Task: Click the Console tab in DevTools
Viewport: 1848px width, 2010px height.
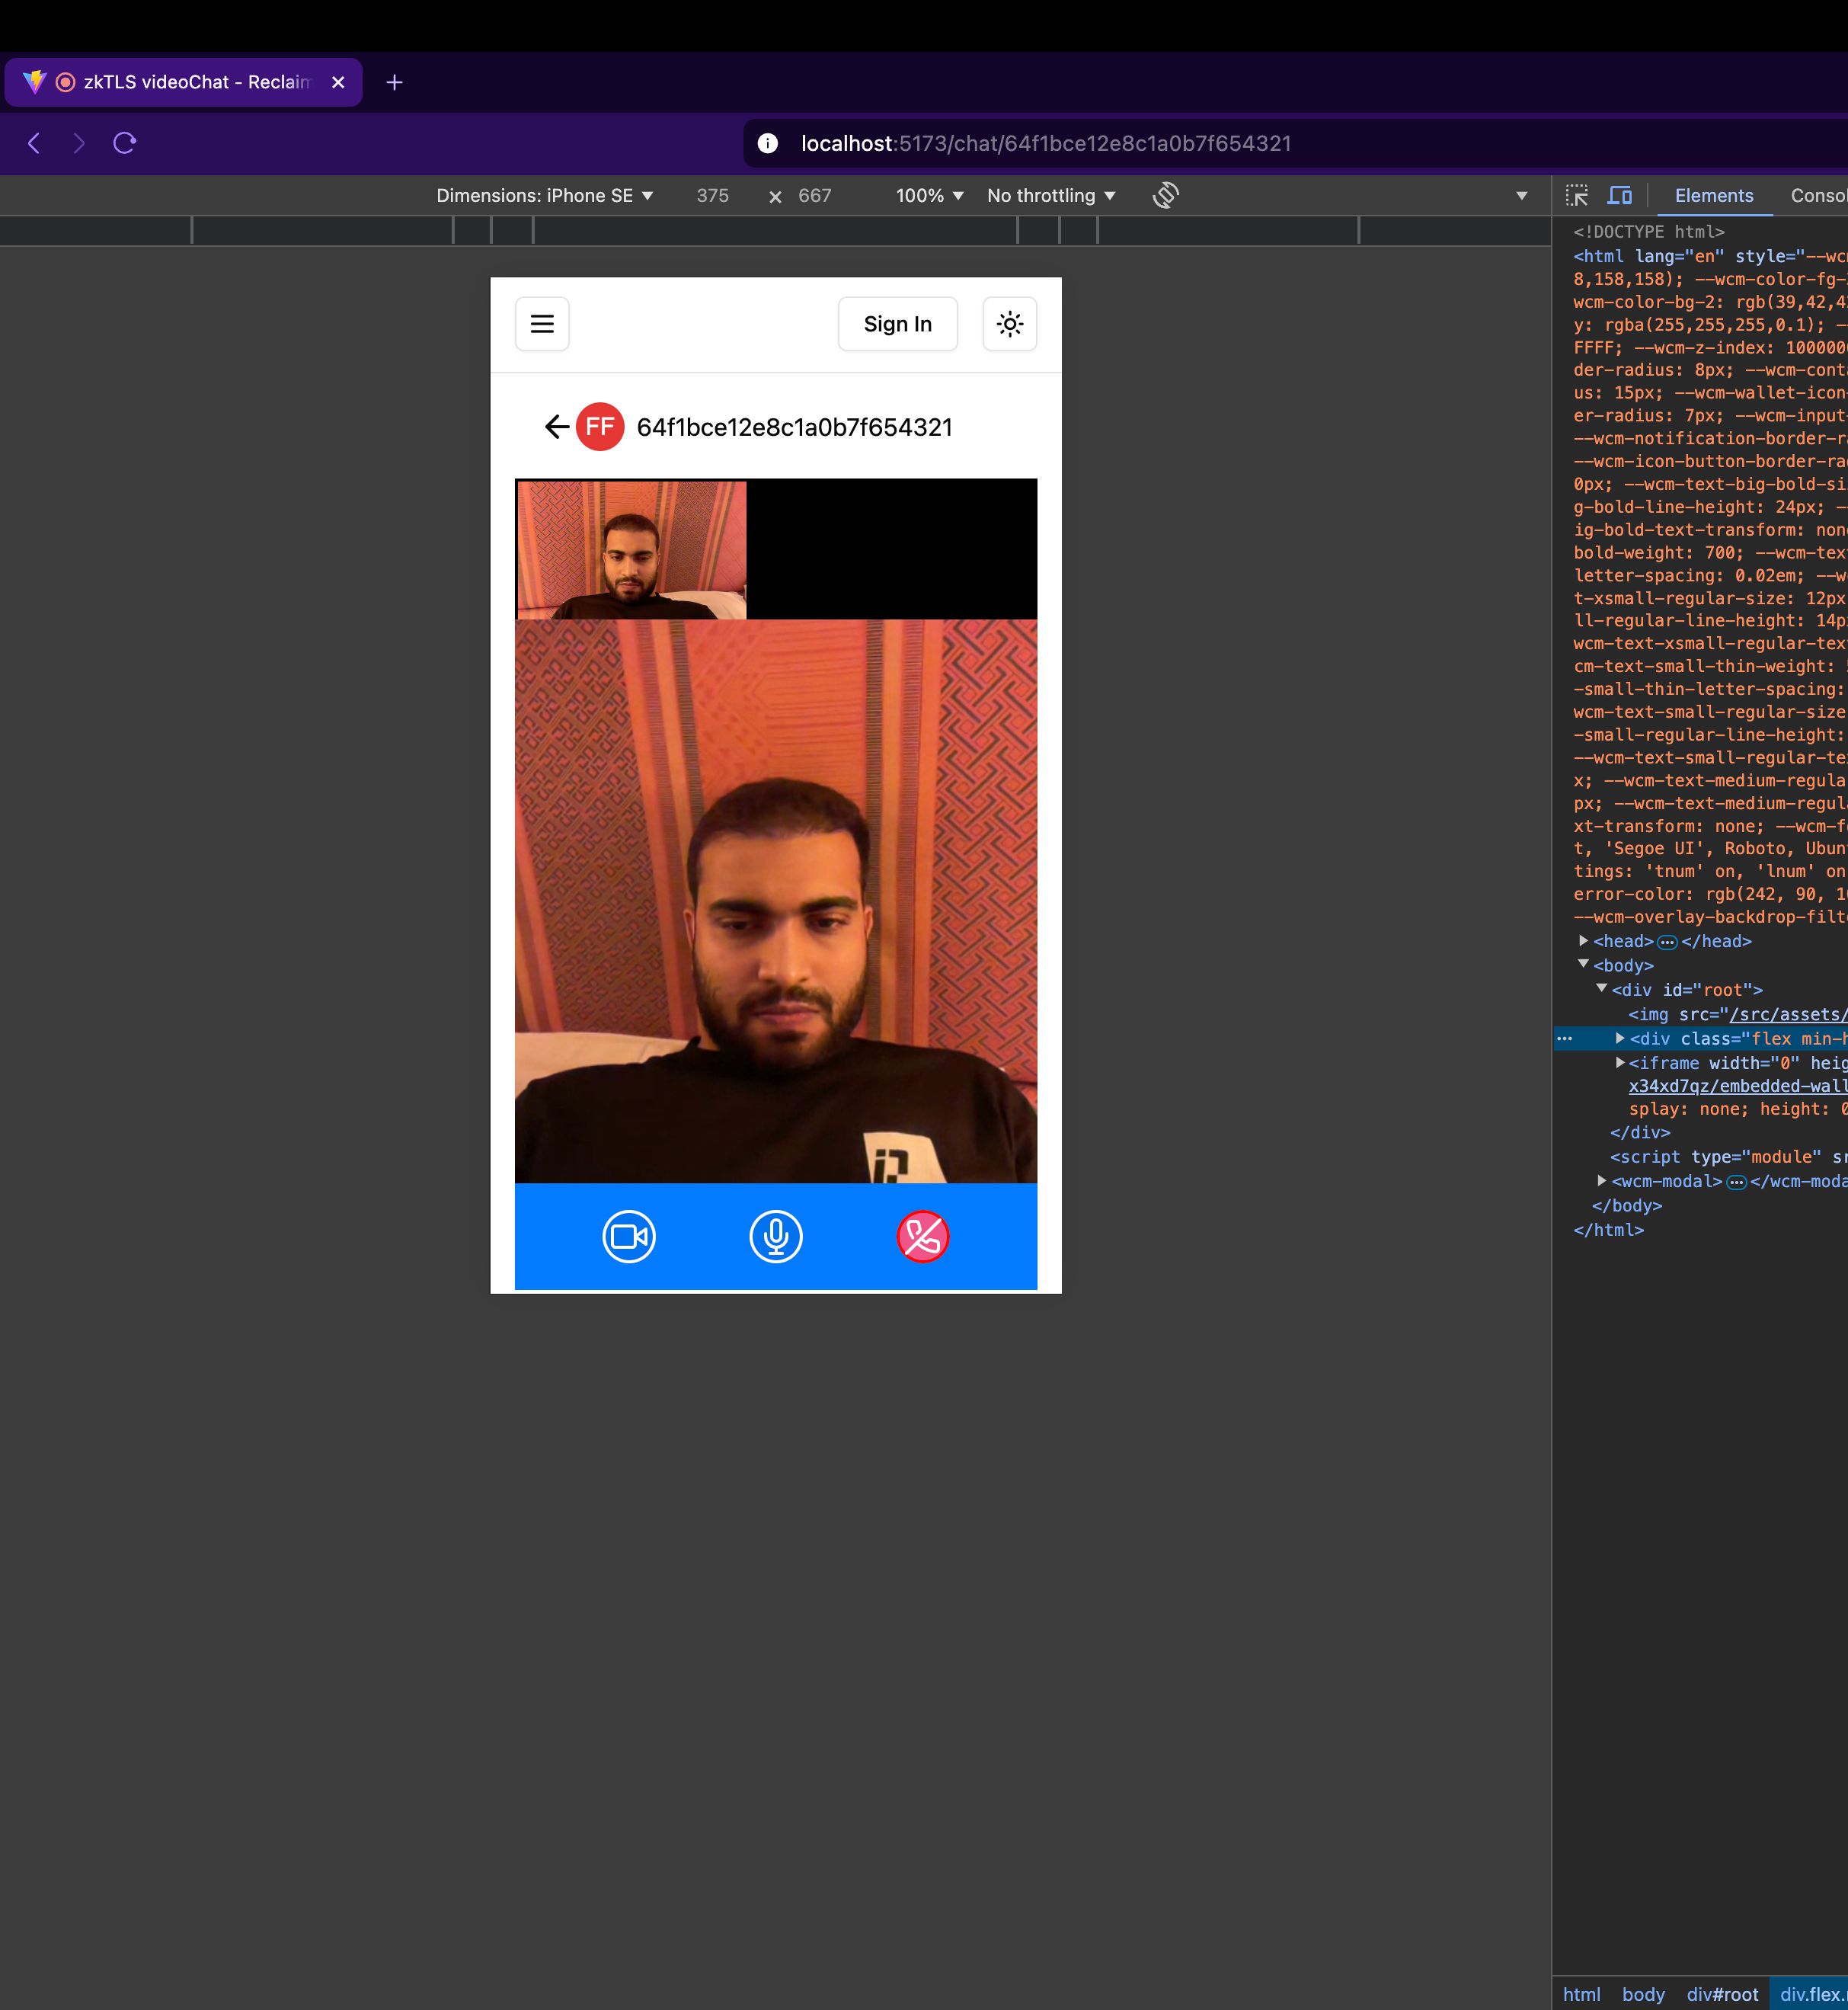Action: point(1818,194)
